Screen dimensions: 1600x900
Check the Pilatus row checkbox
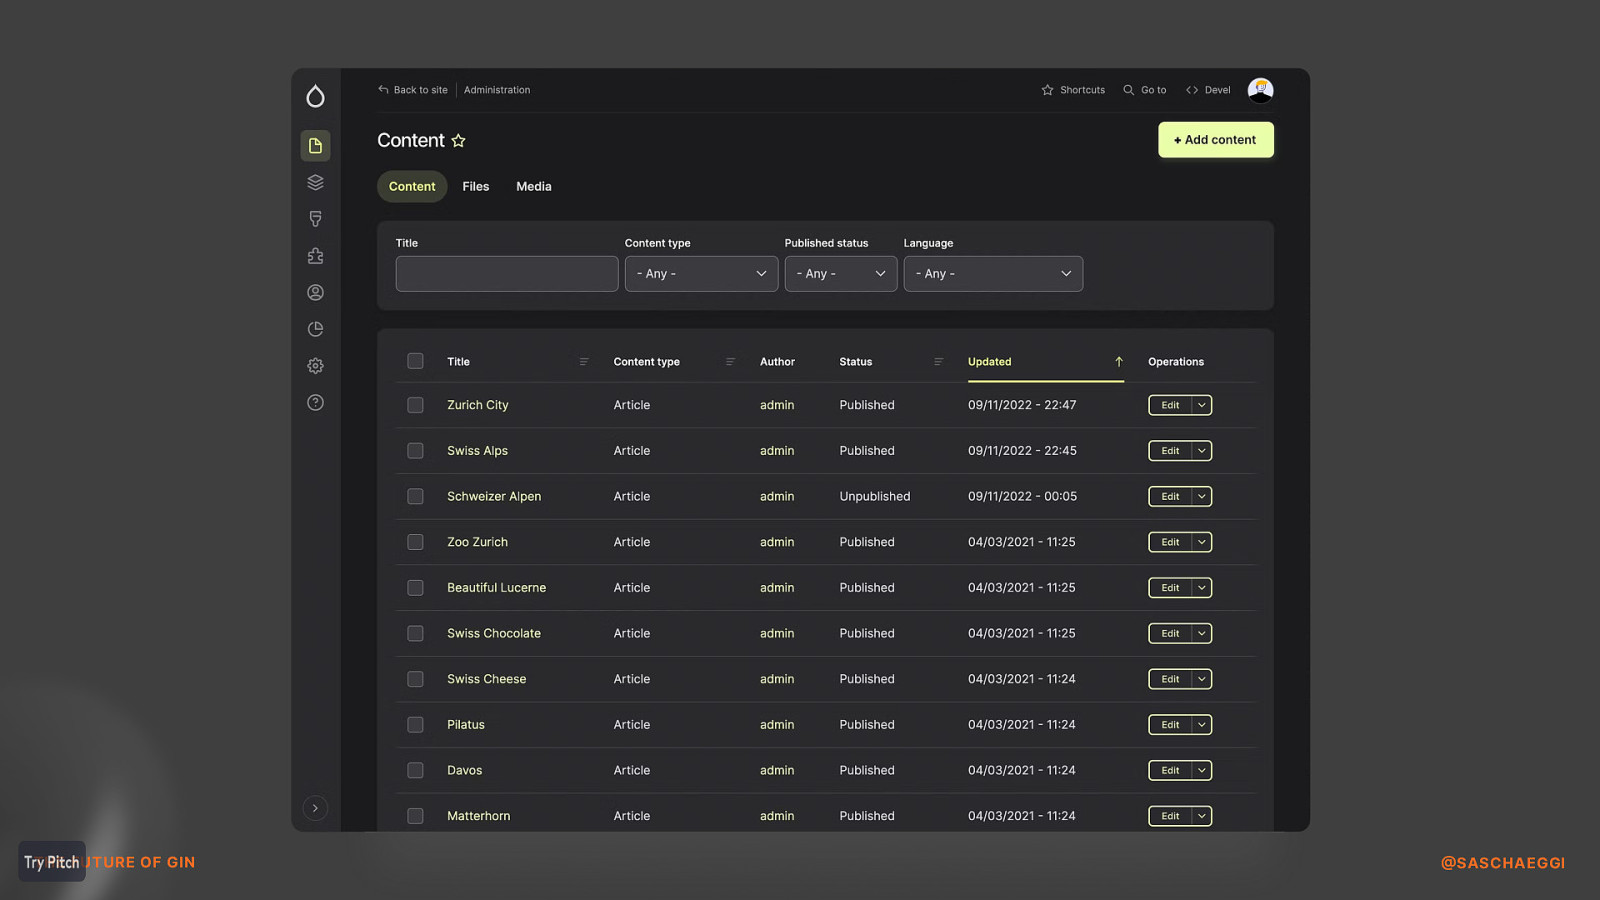(x=415, y=725)
